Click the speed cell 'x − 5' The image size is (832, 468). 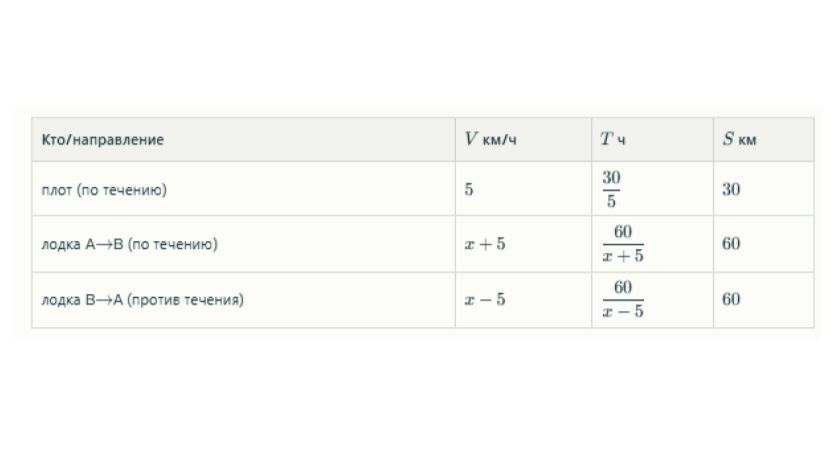pyautogui.click(x=485, y=300)
